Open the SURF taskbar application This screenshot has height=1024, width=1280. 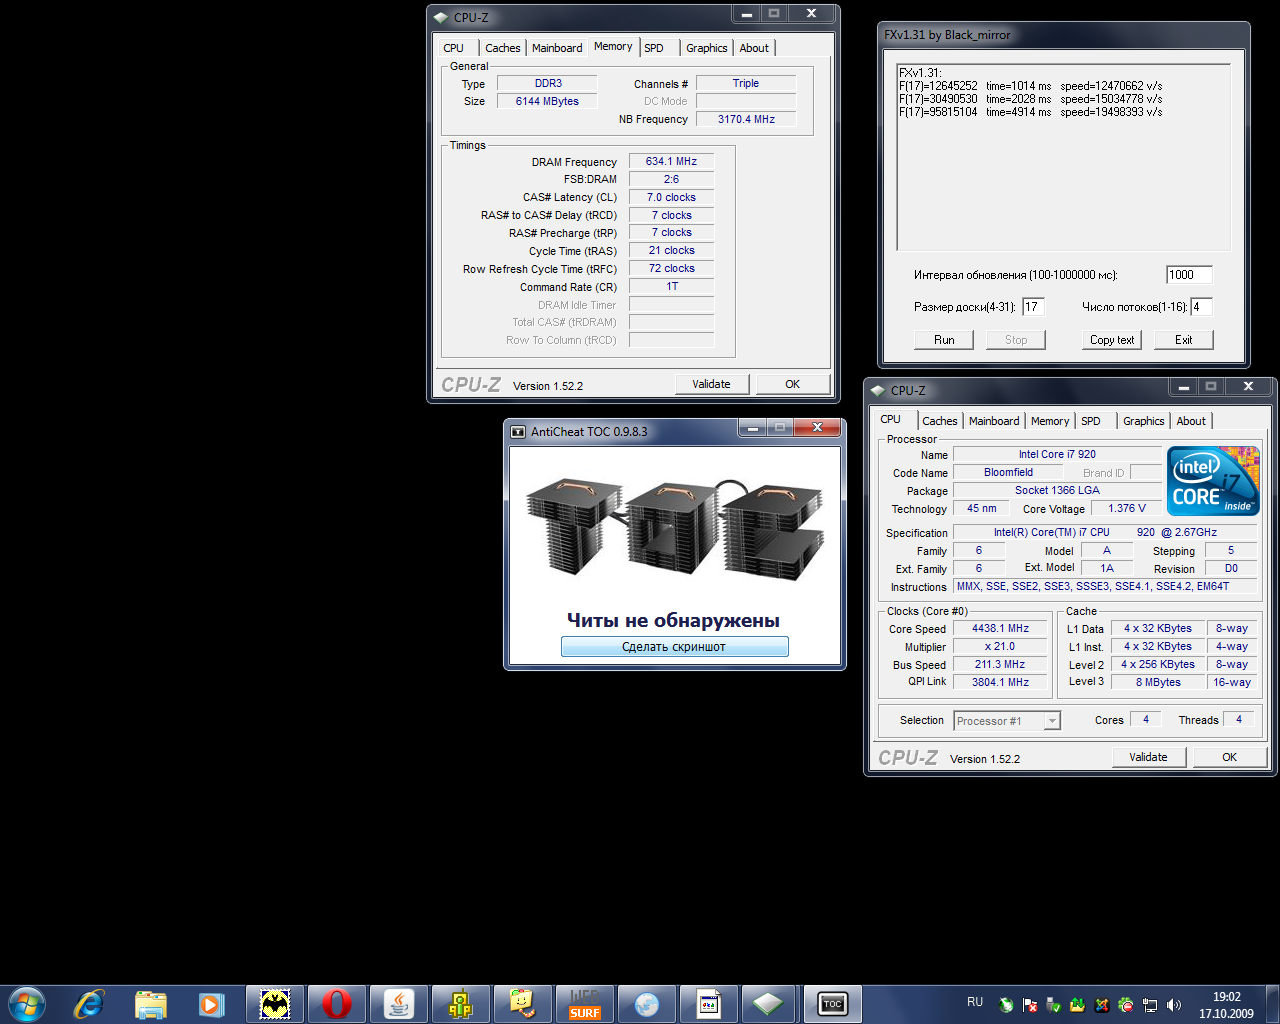pos(585,1003)
